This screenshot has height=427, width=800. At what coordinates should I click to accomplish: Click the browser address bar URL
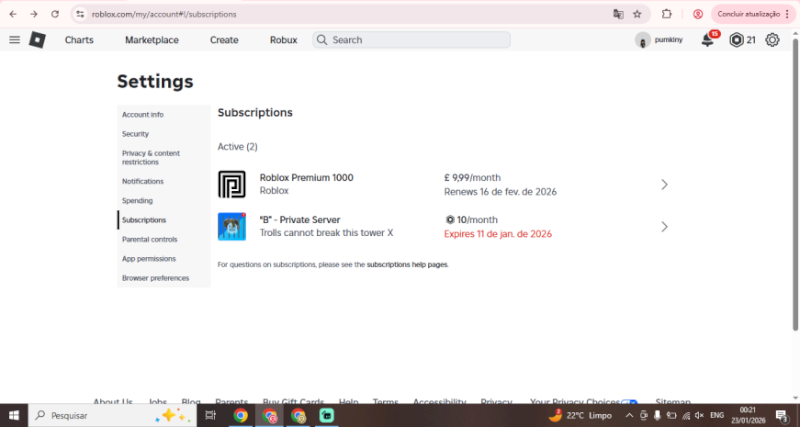tap(164, 14)
